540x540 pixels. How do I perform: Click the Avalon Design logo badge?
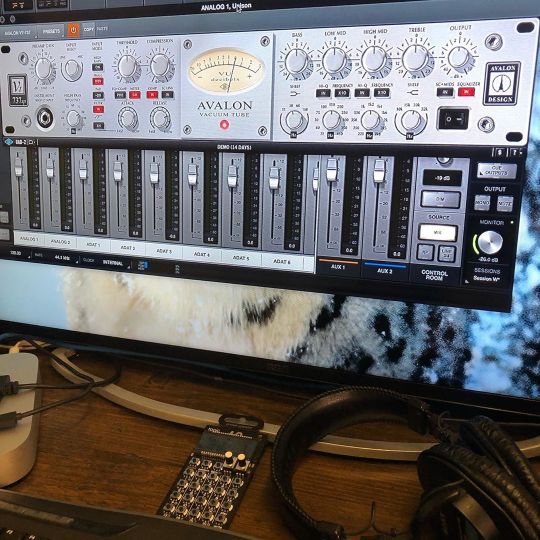(502, 83)
